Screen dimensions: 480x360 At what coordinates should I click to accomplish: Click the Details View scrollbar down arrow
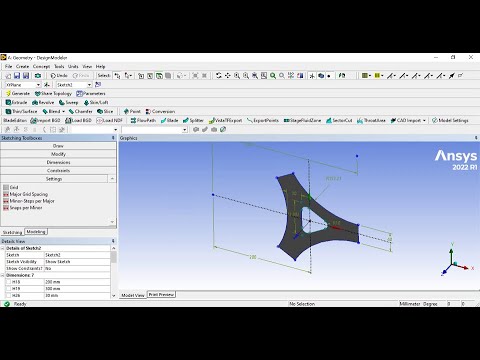[x=113, y=296]
